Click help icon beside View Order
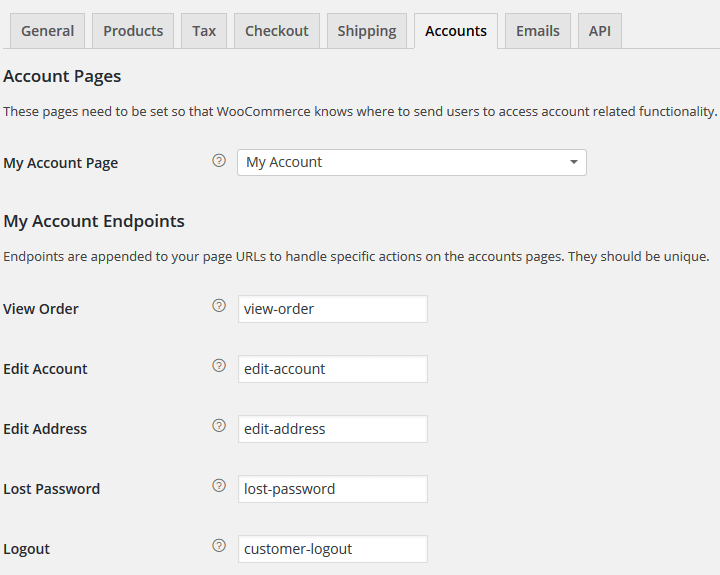The image size is (720, 575). coord(219,307)
